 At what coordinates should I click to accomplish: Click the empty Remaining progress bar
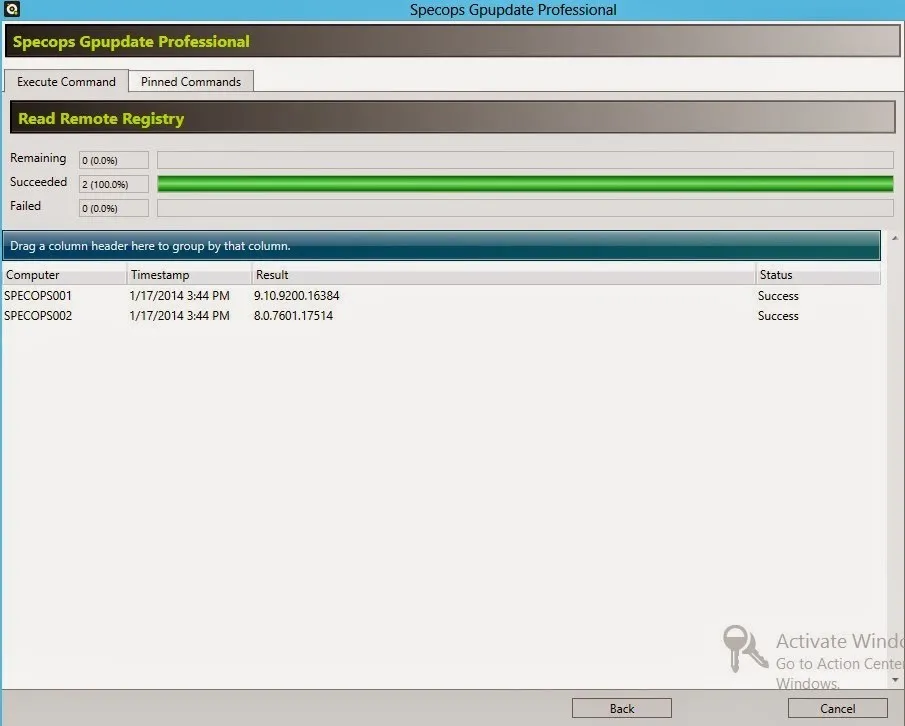click(x=525, y=160)
